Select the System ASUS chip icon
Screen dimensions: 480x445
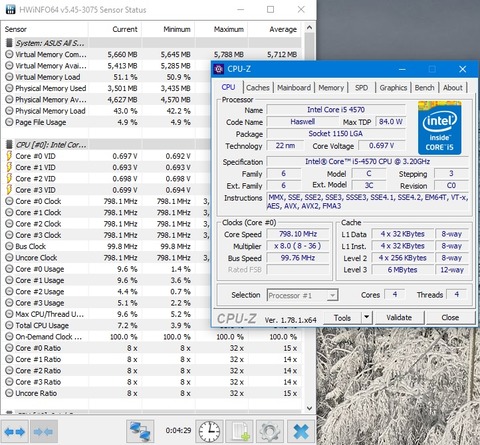click(9, 43)
